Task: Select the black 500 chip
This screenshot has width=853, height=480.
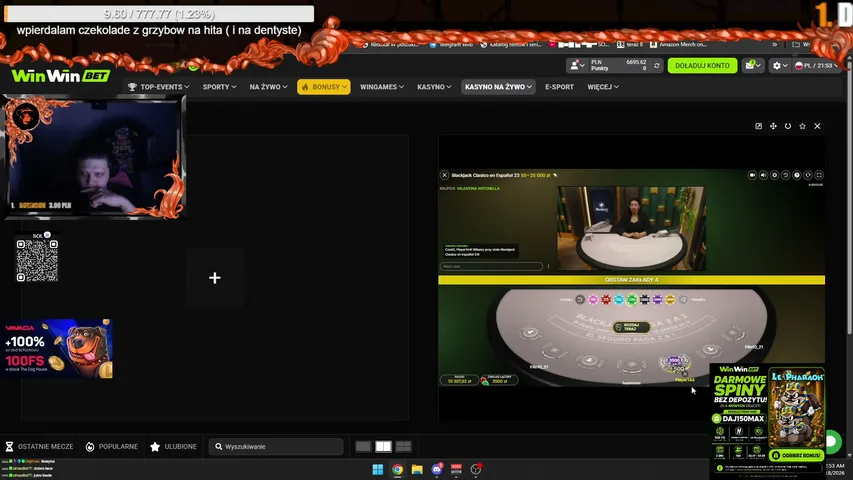Action: pos(645,299)
